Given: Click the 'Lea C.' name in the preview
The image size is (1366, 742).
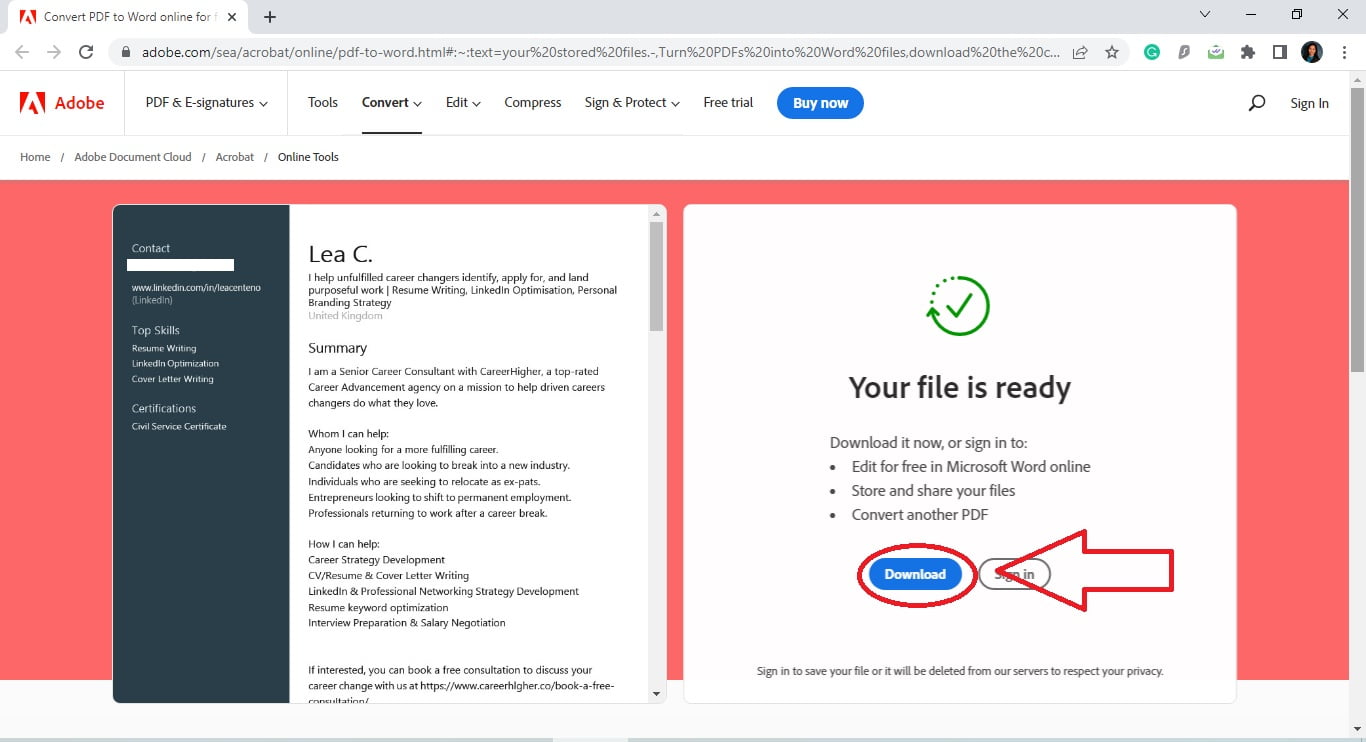Looking at the screenshot, I should tap(340, 254).
